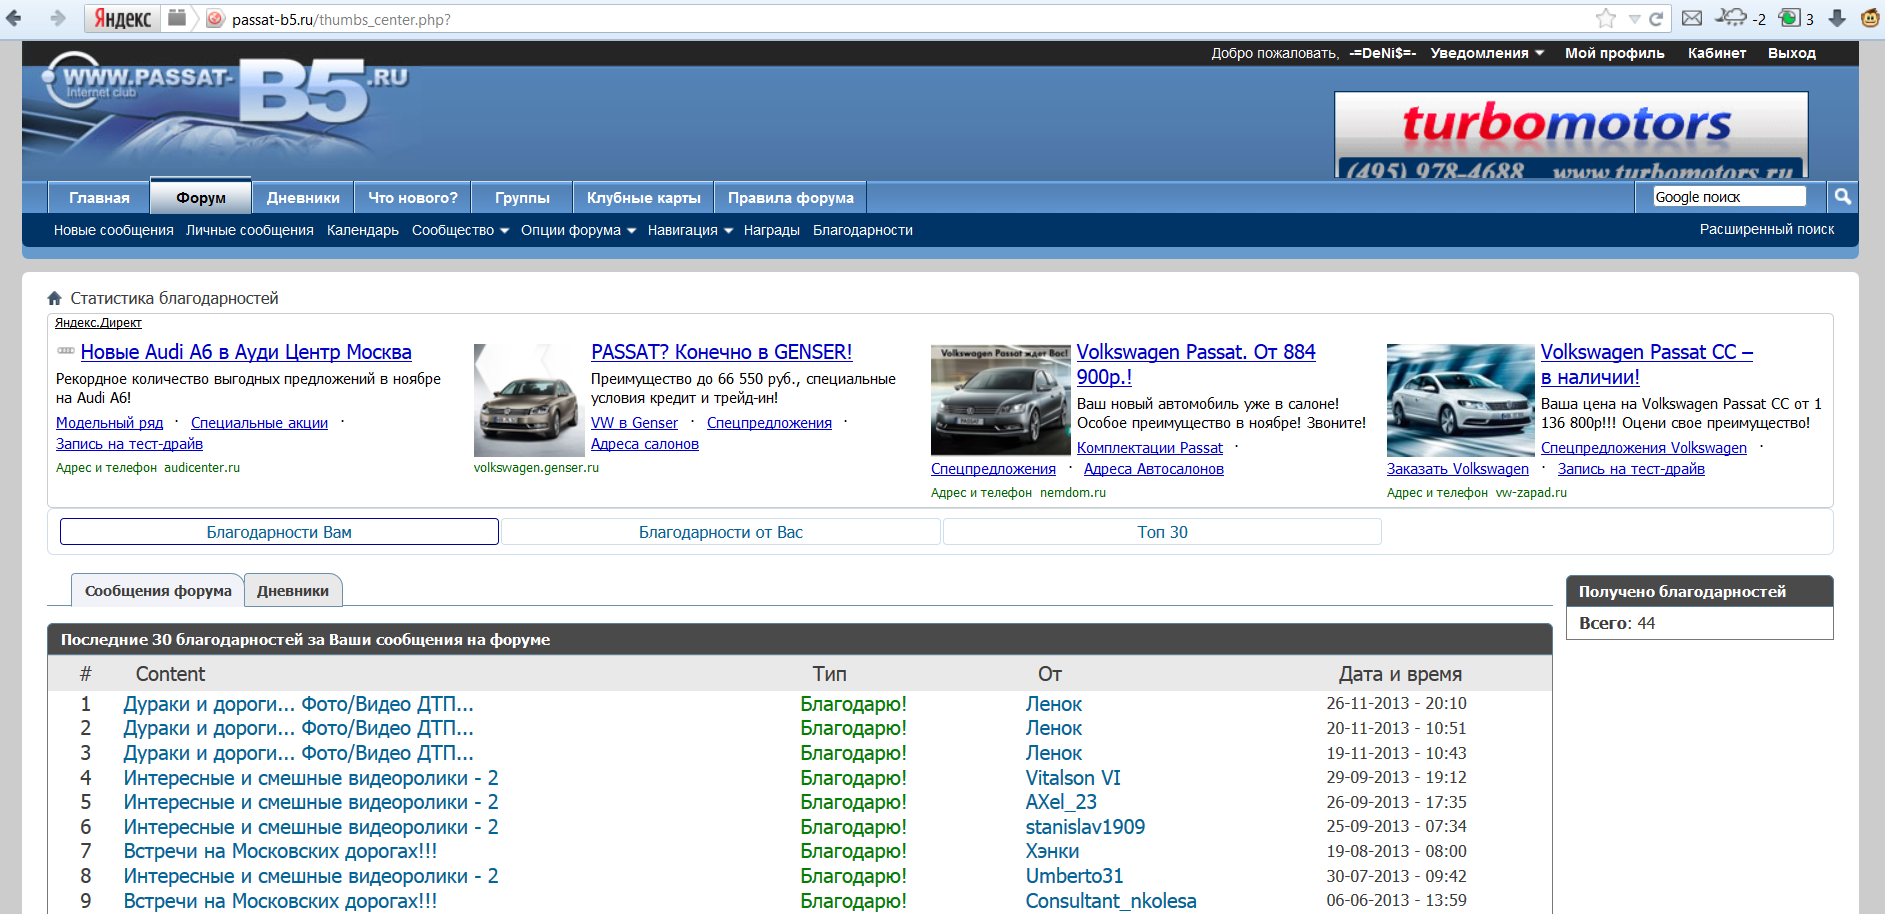The width and height of the screenshot is (1890, 914).
Task: Bookmark page with the star icon
Action: tap(1605, 18)
